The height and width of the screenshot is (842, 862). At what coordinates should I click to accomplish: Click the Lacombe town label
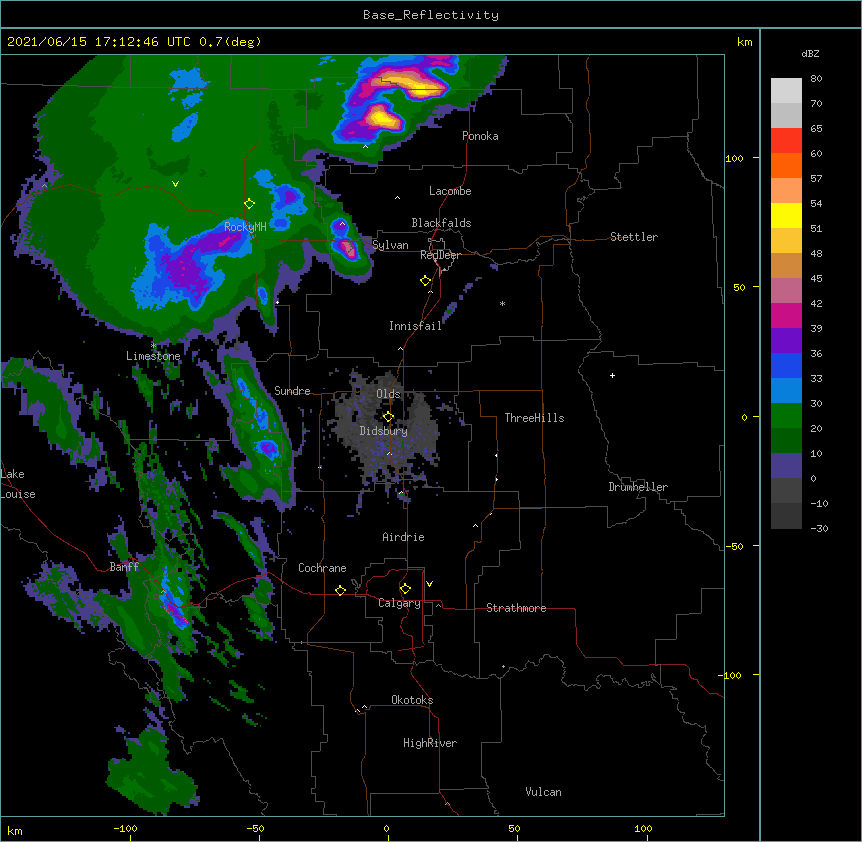[x=450, y=191]
